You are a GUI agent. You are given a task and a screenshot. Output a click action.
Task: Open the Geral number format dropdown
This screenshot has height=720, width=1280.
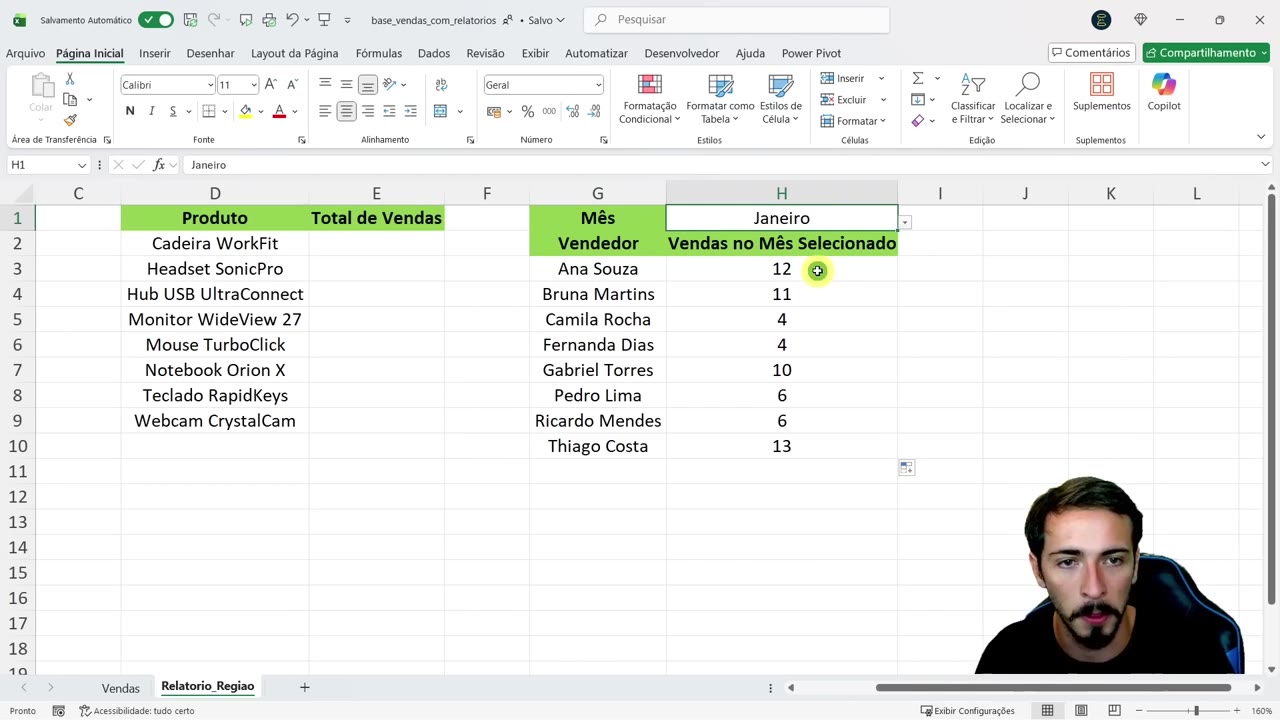(598, 85)
